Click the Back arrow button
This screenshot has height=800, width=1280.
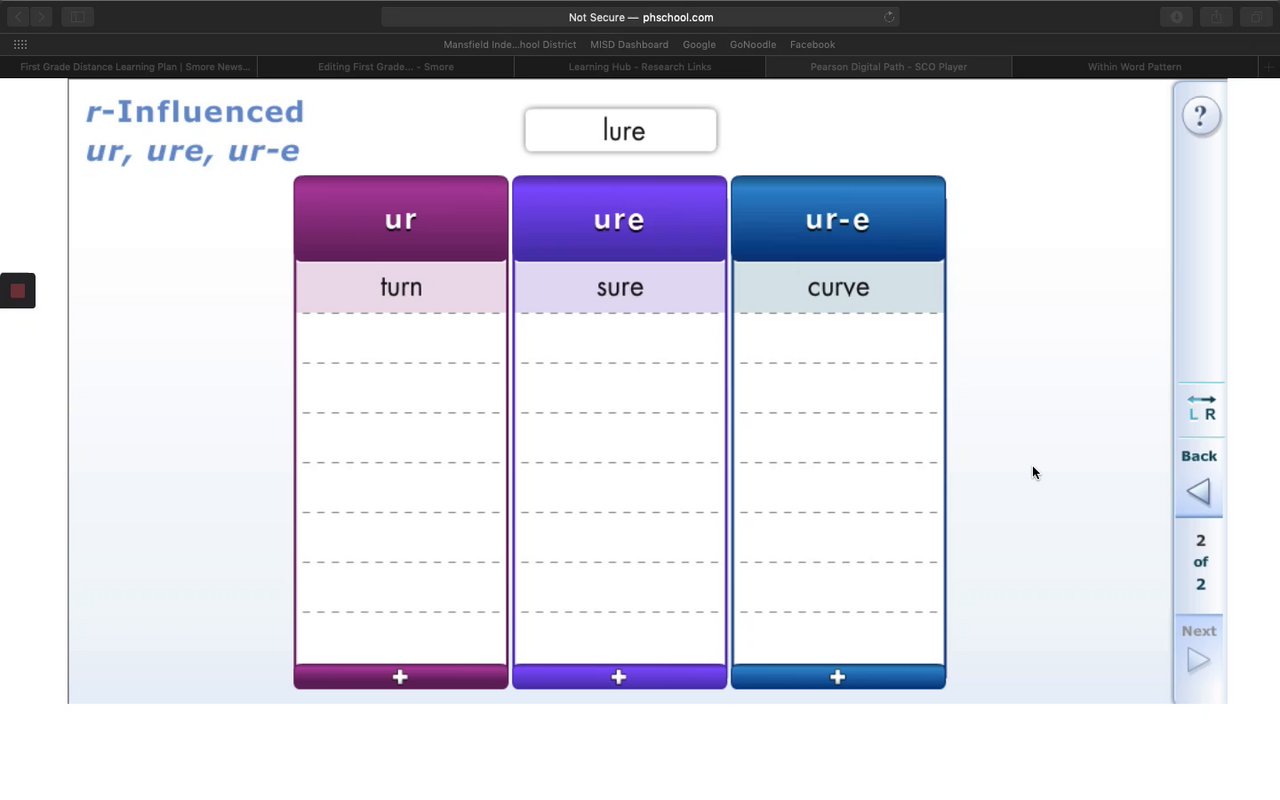click(x=1198, y=491)
